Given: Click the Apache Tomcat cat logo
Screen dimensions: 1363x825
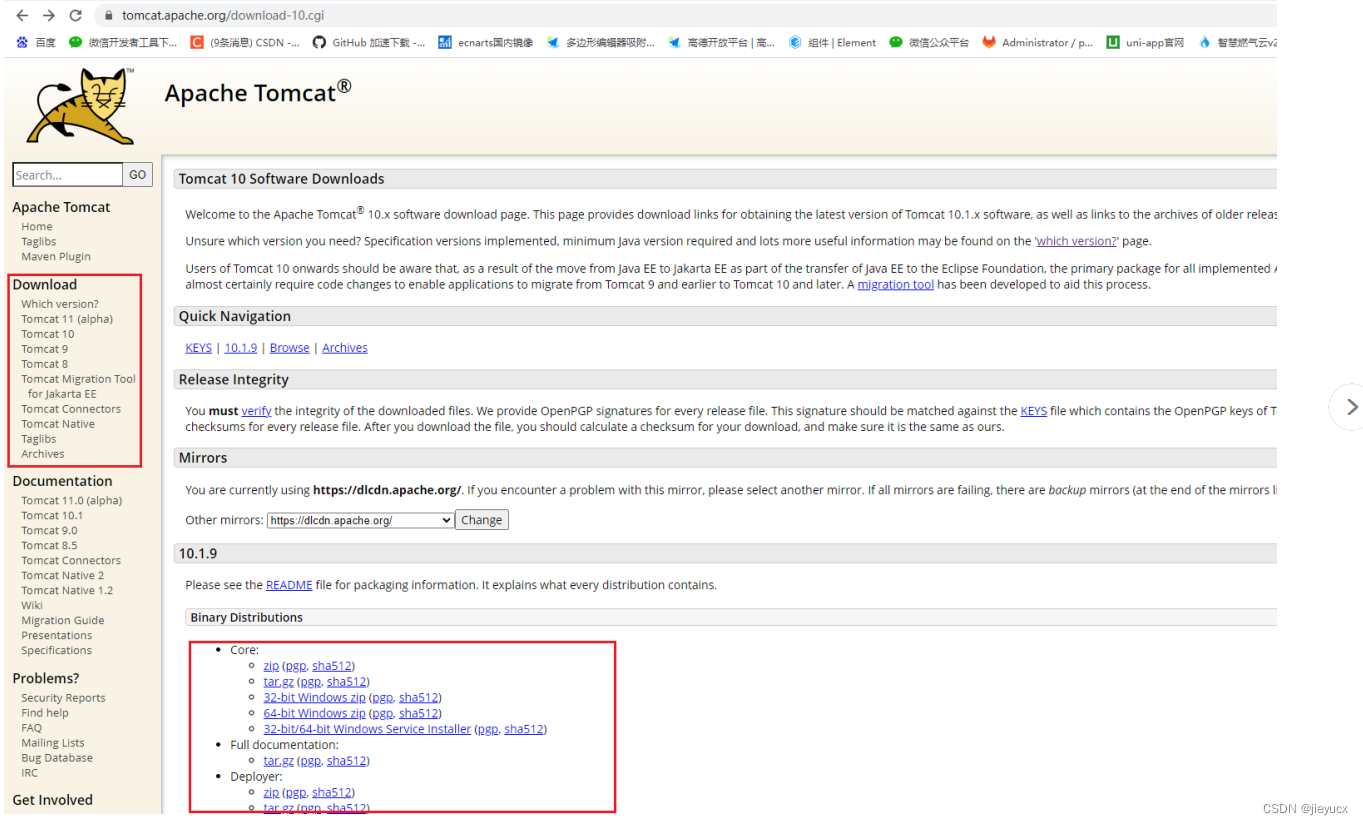Looking at the screenshot, I should pos(81,107).
